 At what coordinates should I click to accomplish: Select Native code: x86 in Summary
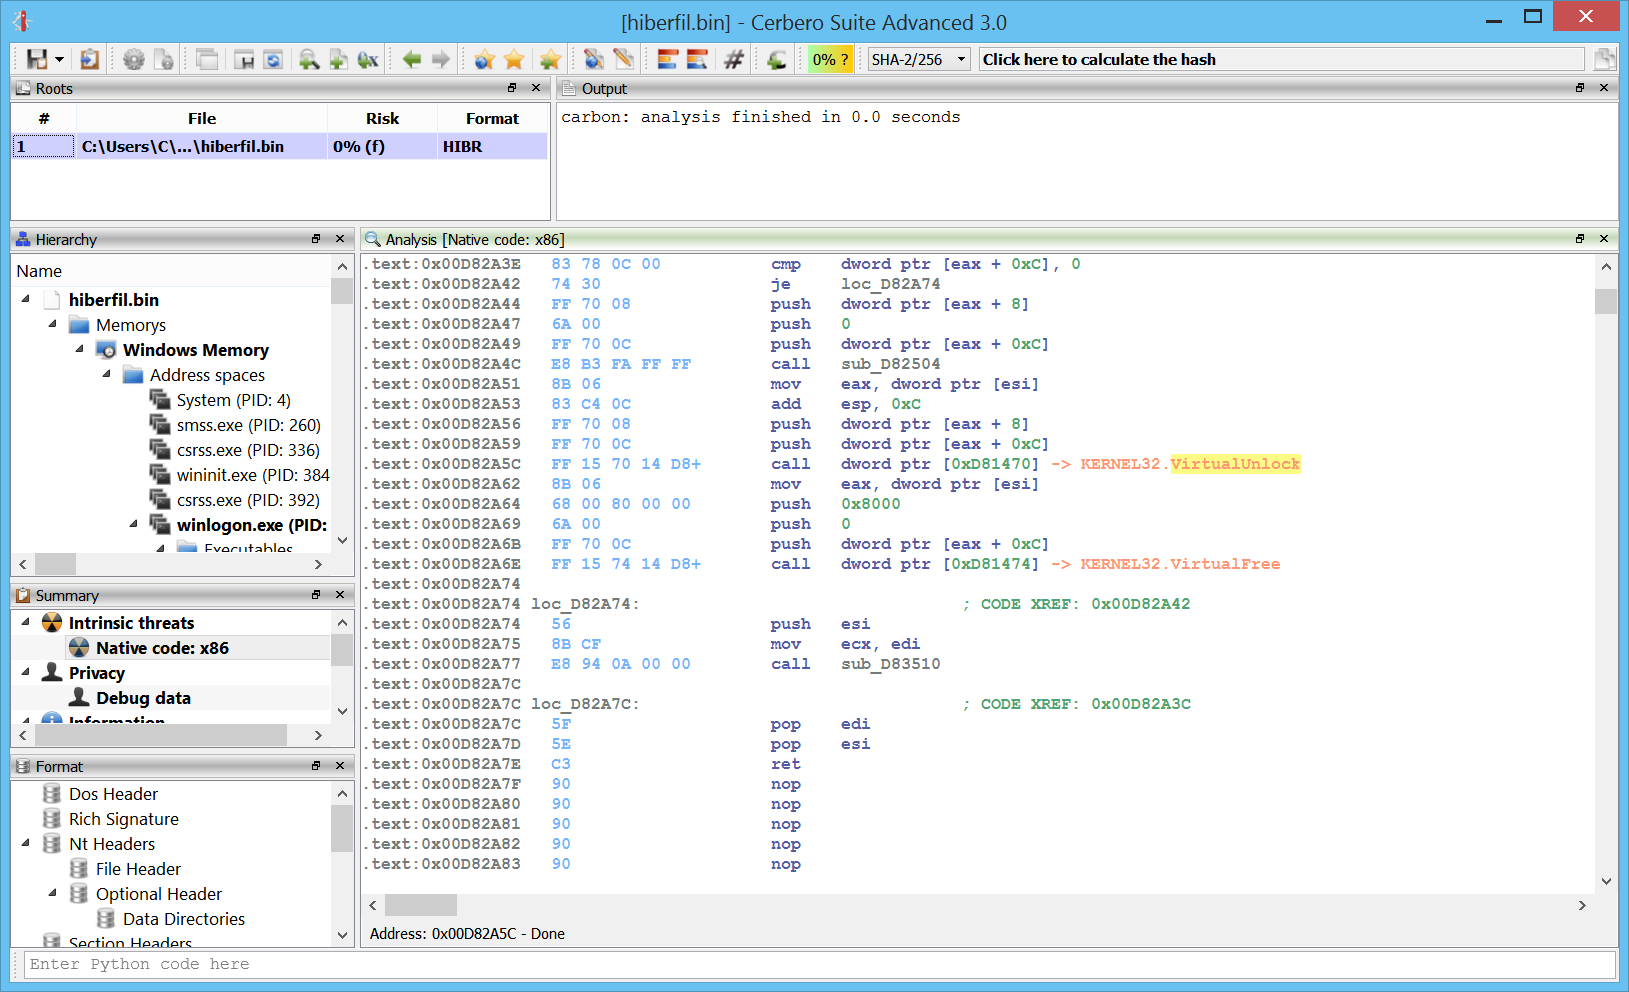(162, 648)
